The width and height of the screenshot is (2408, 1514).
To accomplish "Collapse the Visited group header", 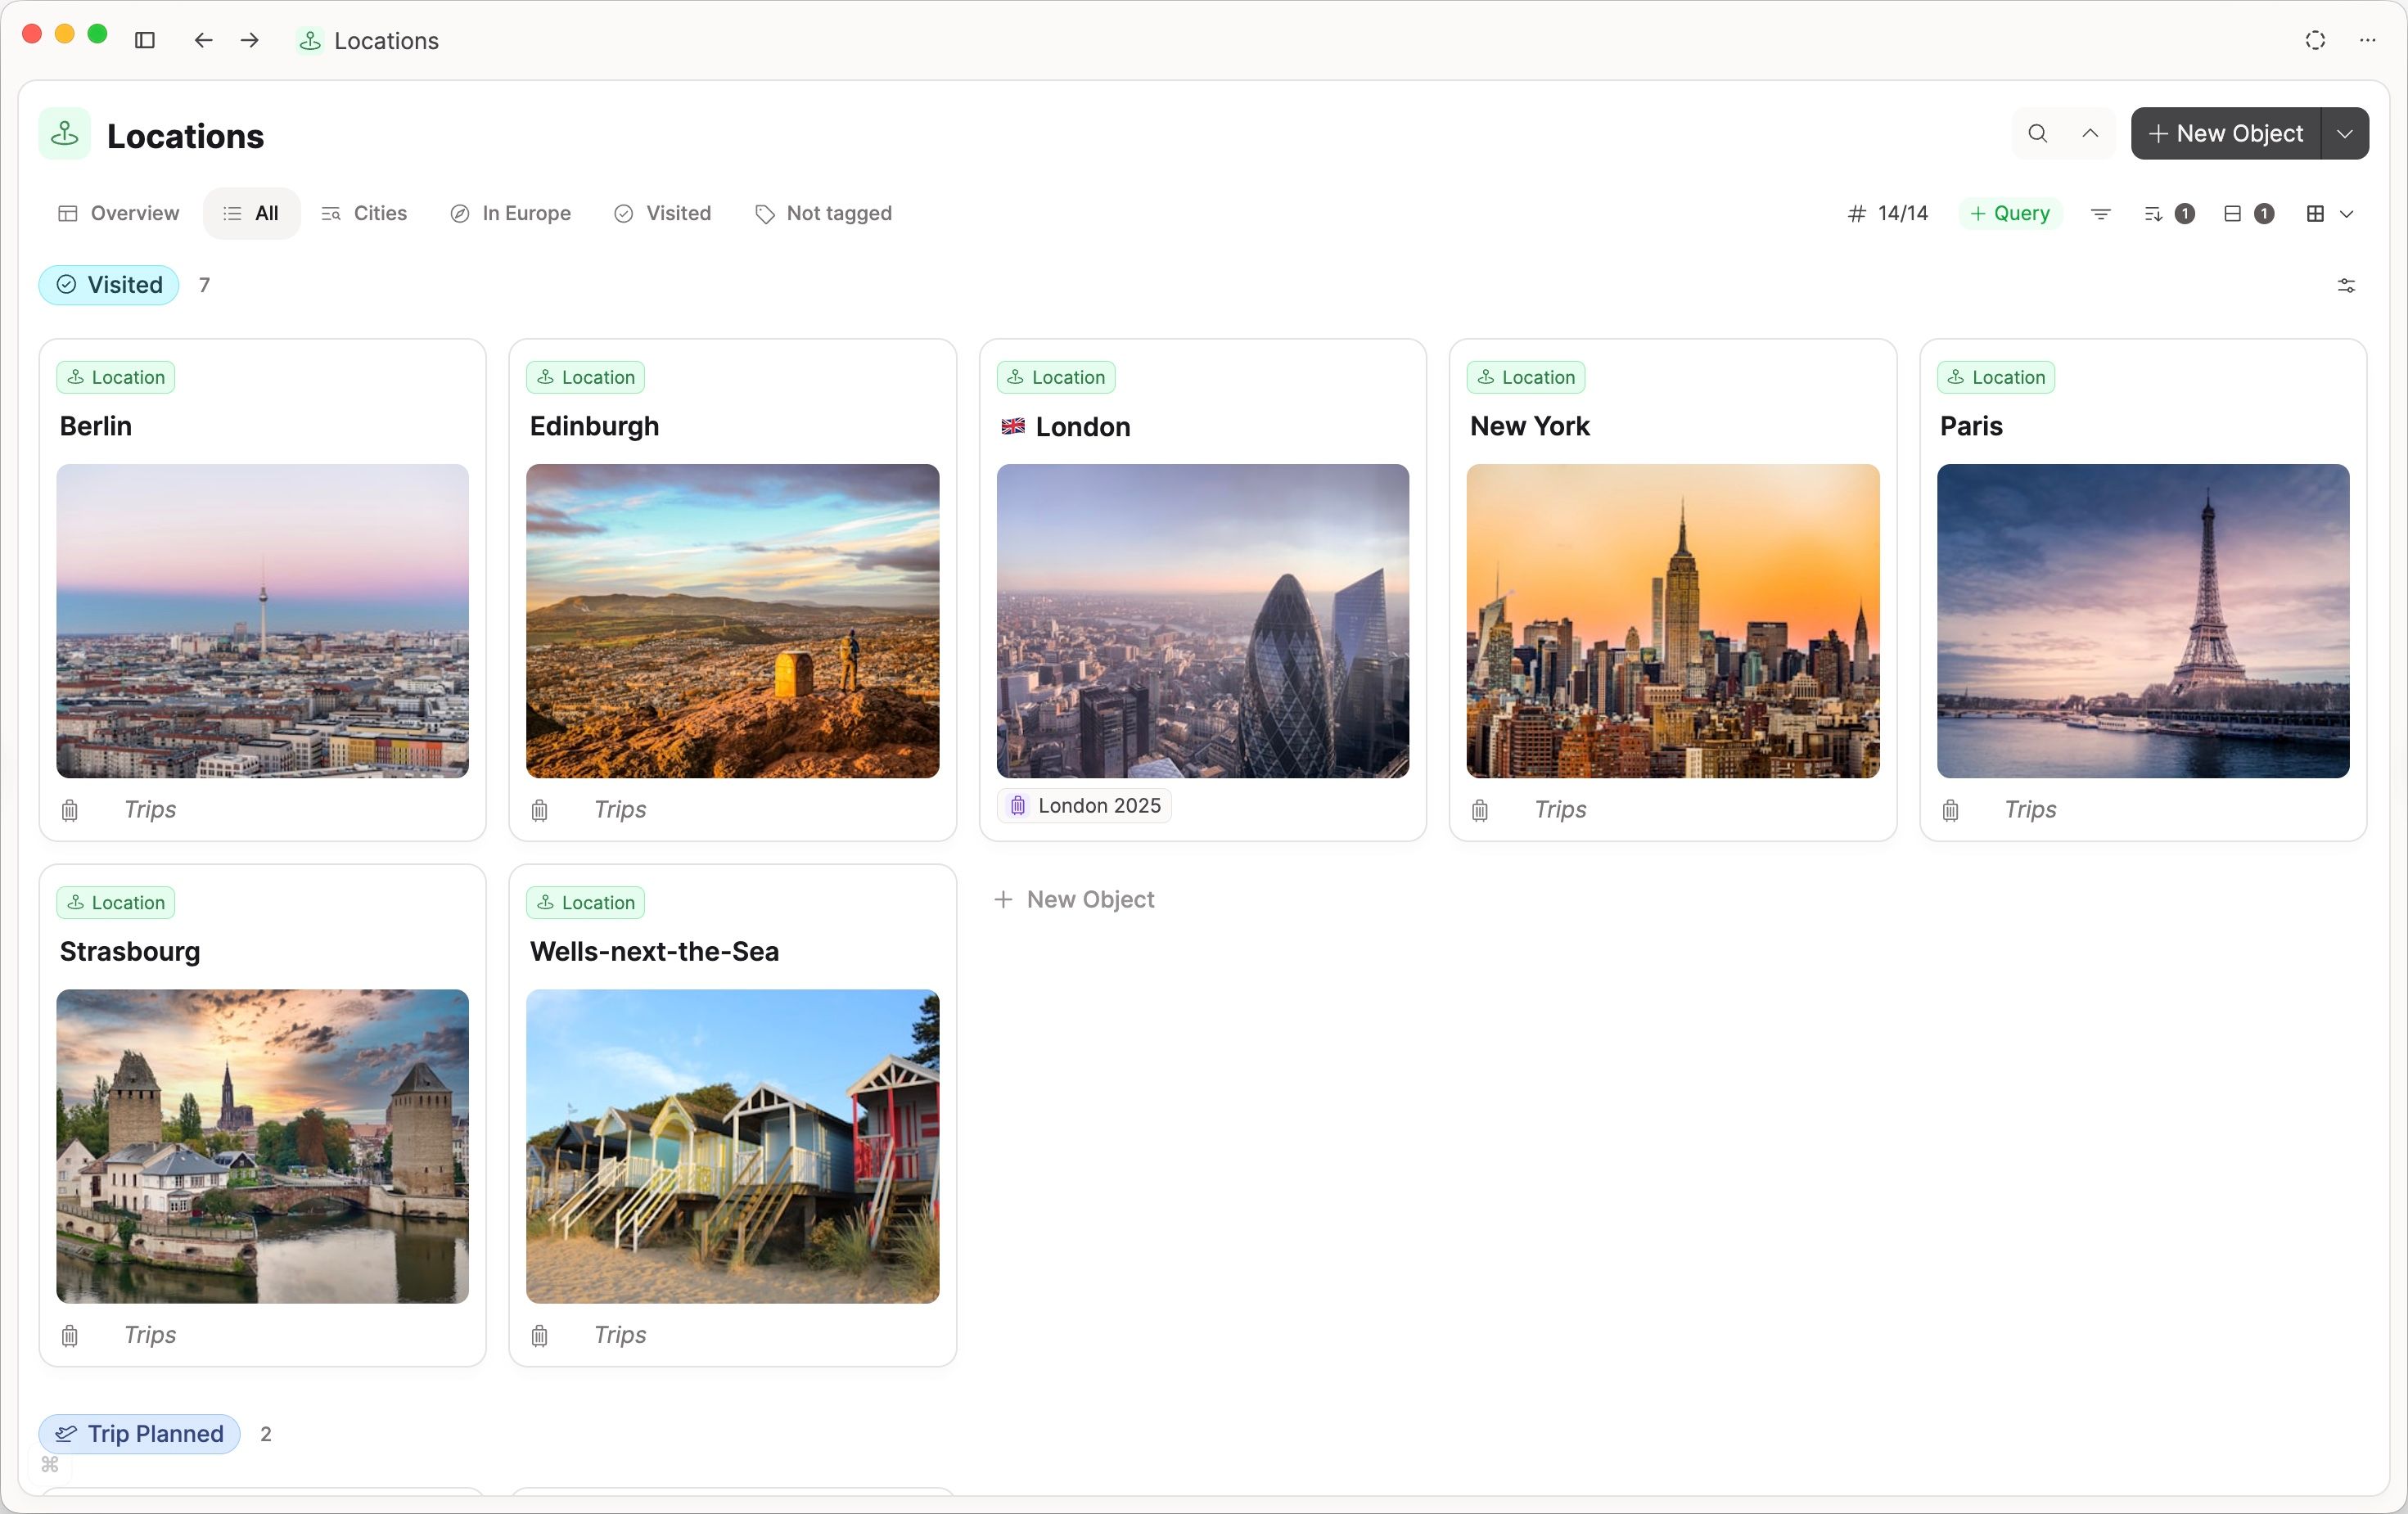I will click(x=108, y=285).
